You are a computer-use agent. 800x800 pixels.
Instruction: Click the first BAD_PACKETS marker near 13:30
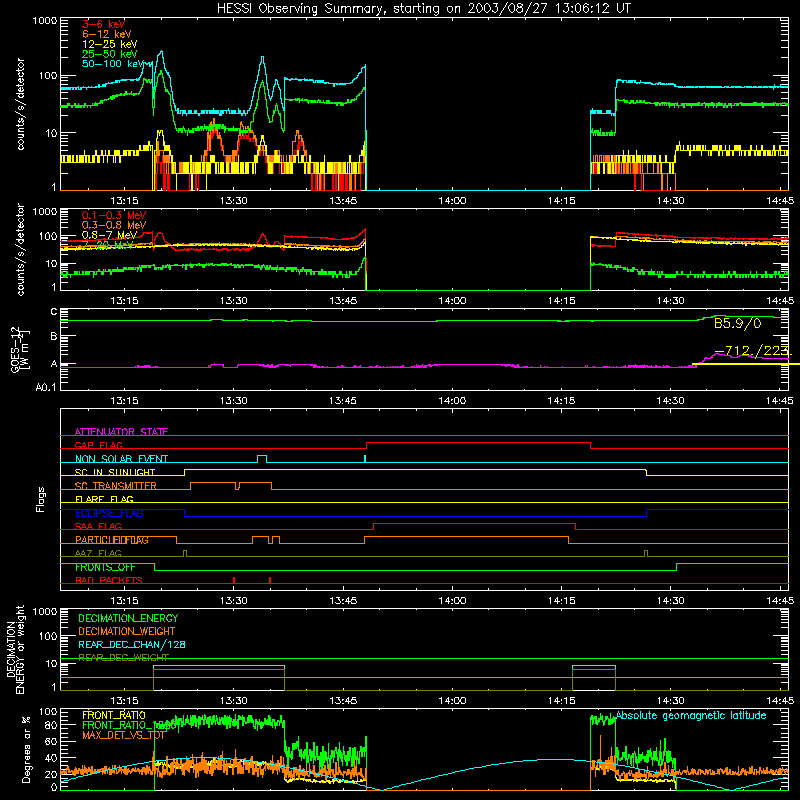(x=234, y=580)
